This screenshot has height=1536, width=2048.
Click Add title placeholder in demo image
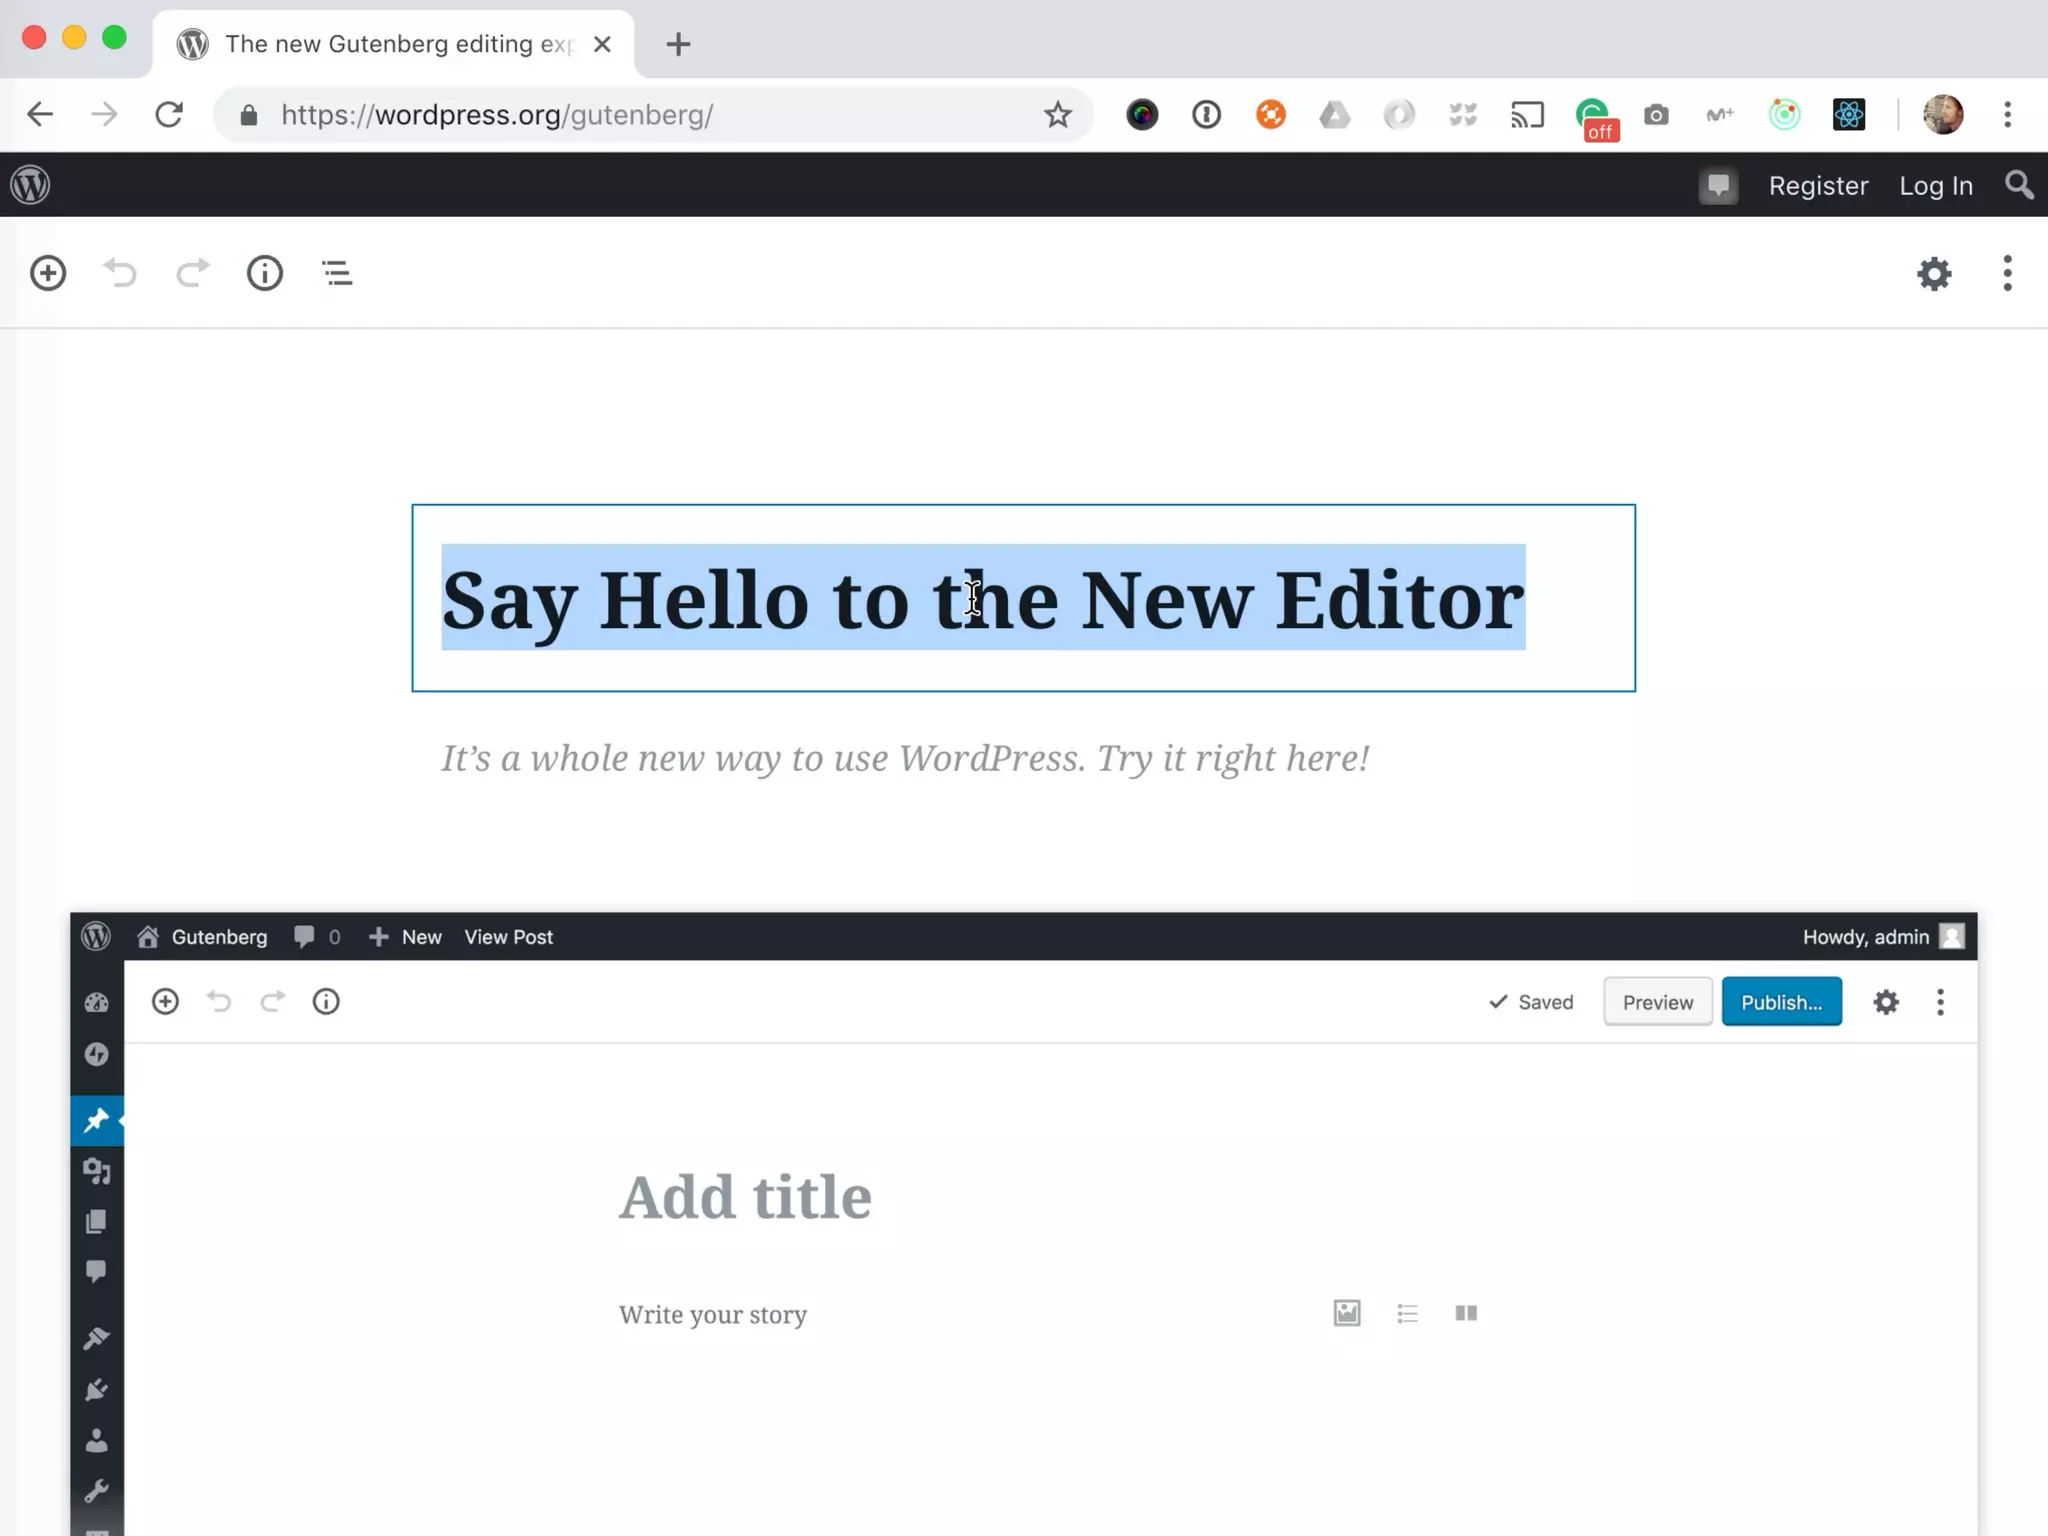coord(745,1197)
